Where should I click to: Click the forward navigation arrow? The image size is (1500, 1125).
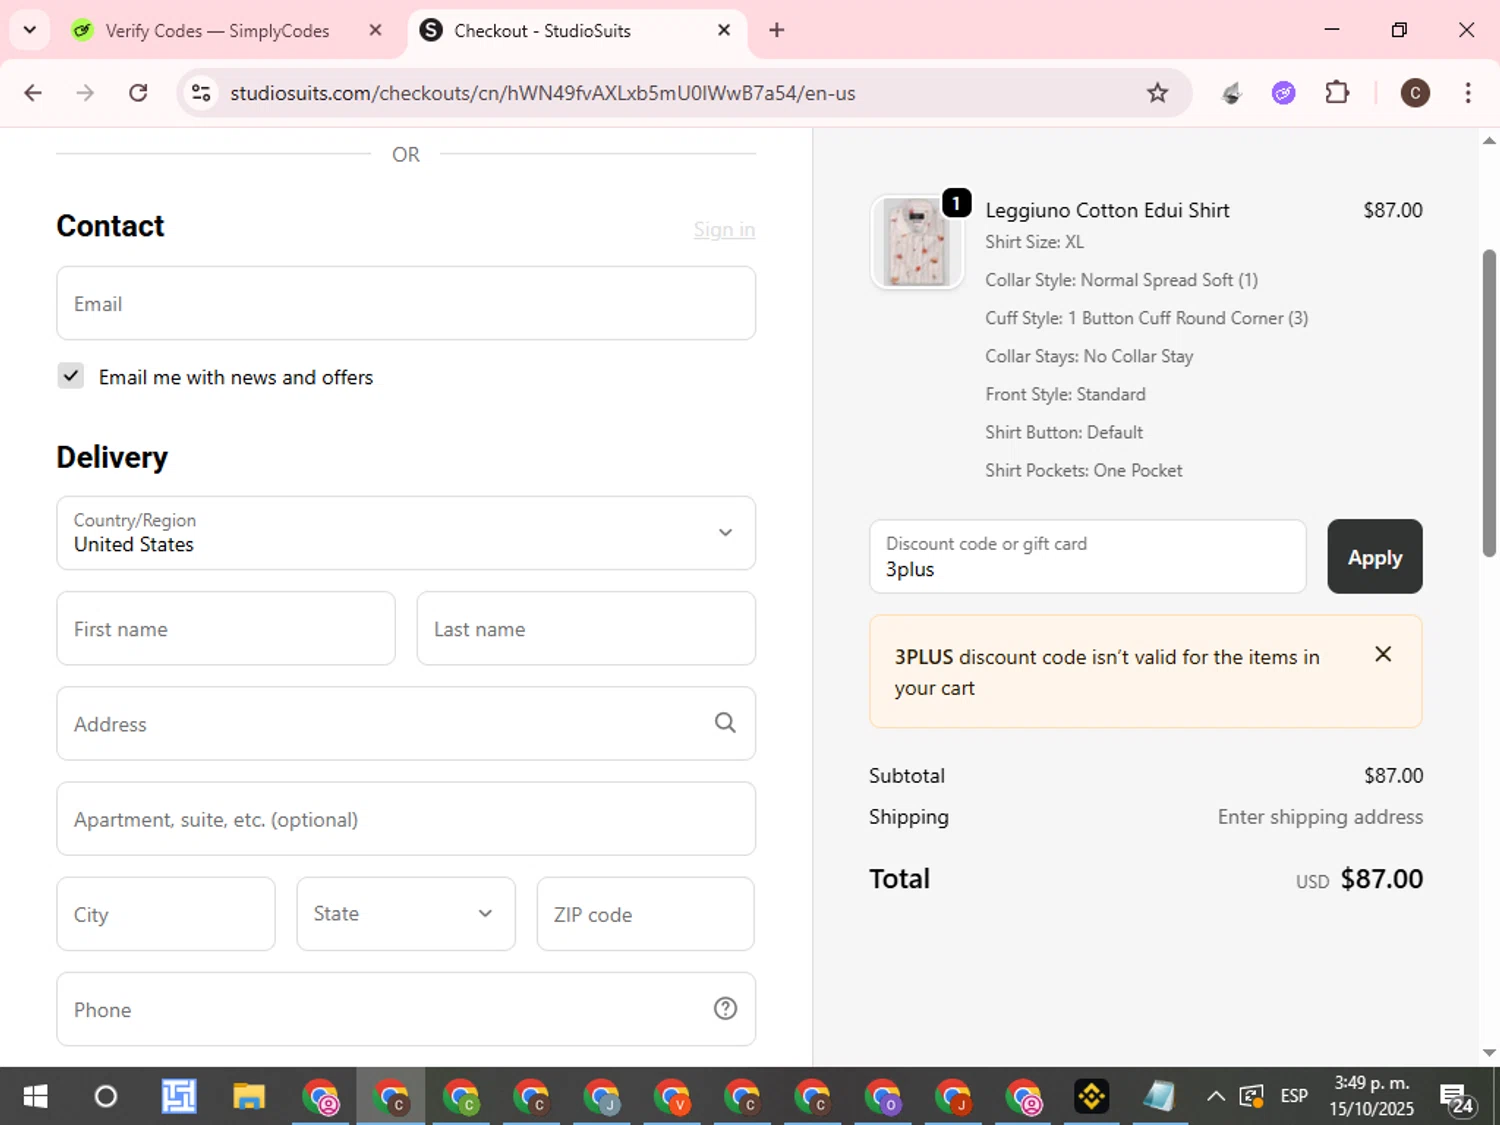click(86, 93)
